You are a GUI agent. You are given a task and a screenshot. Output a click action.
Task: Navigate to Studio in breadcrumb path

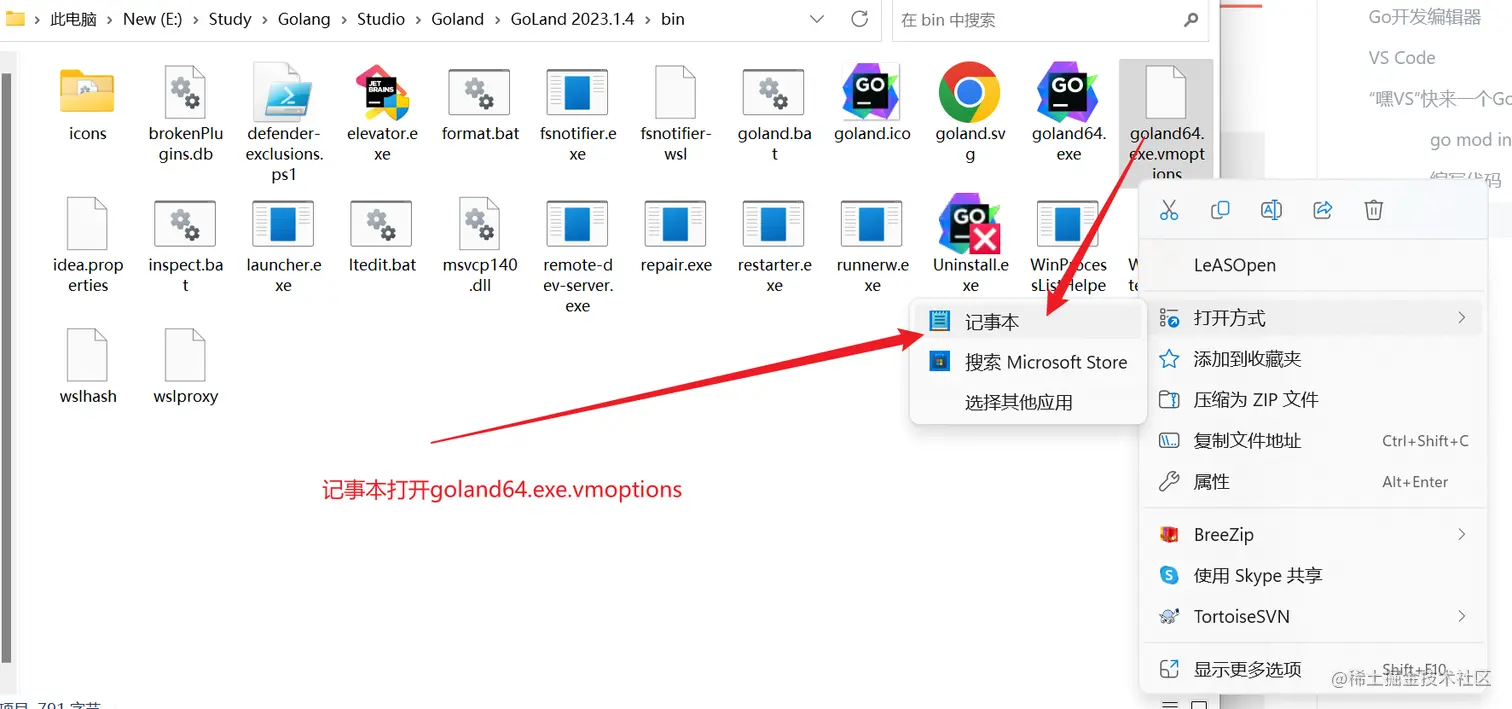(x=381, y=19)
